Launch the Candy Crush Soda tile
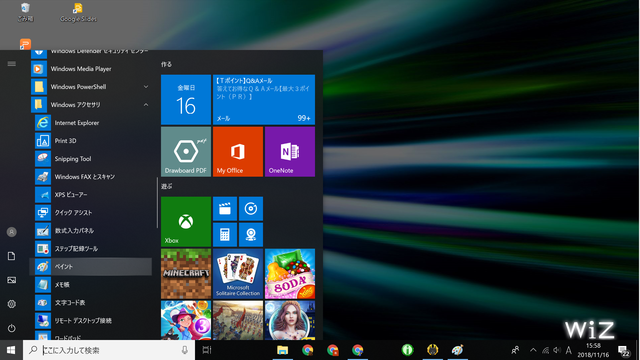This screenshot has height=360, width=640. 290,273
